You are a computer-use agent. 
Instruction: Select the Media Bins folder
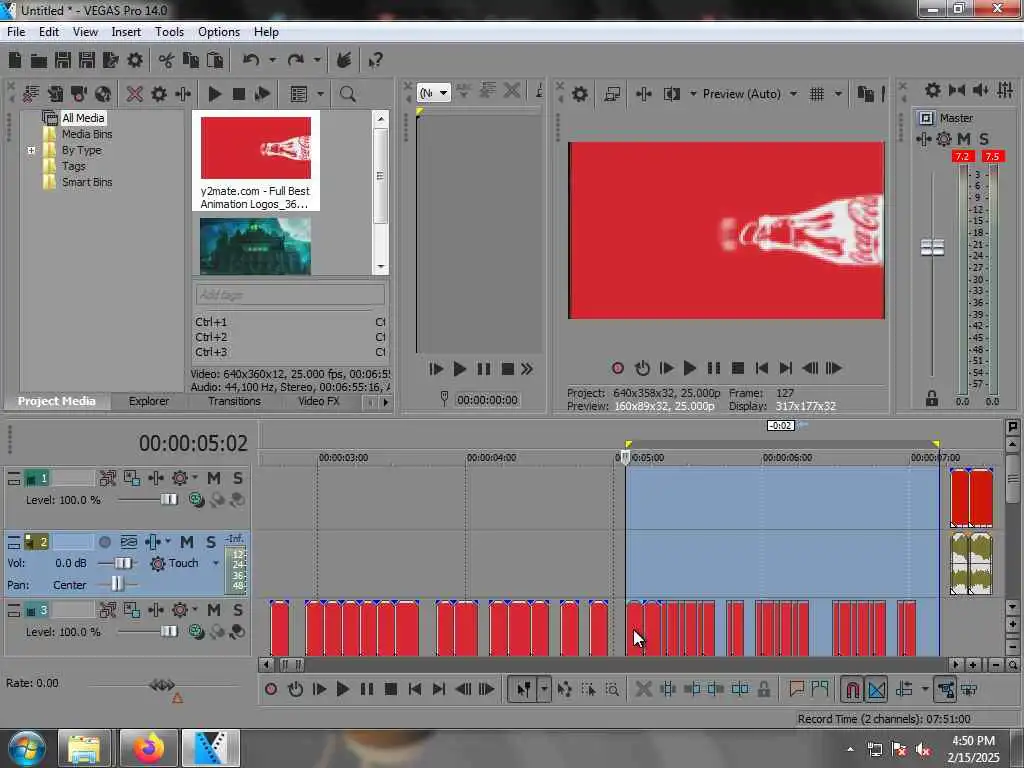coord(87,134)
